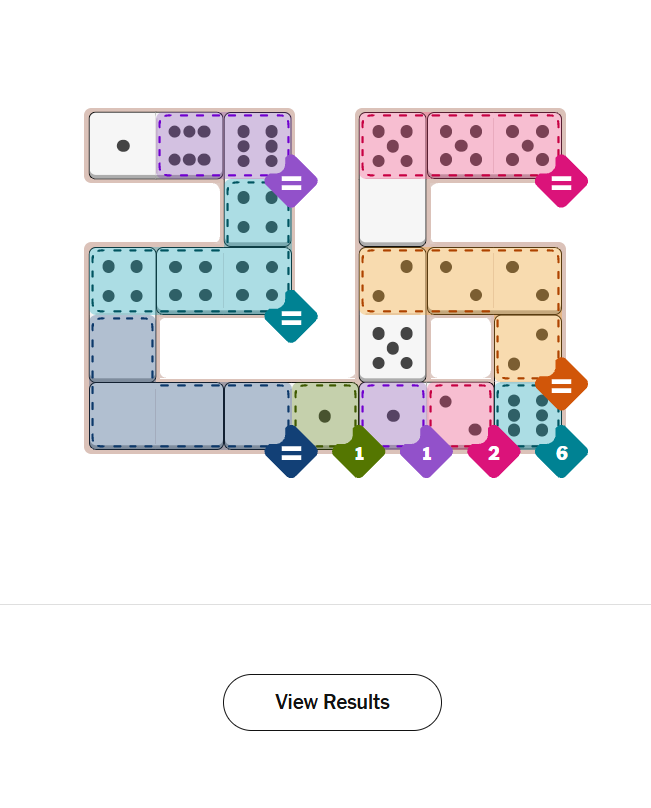This screenshot has width=651, height=808.
Task: Select the blank white tile under pink tiles
Action: point(393,212)
